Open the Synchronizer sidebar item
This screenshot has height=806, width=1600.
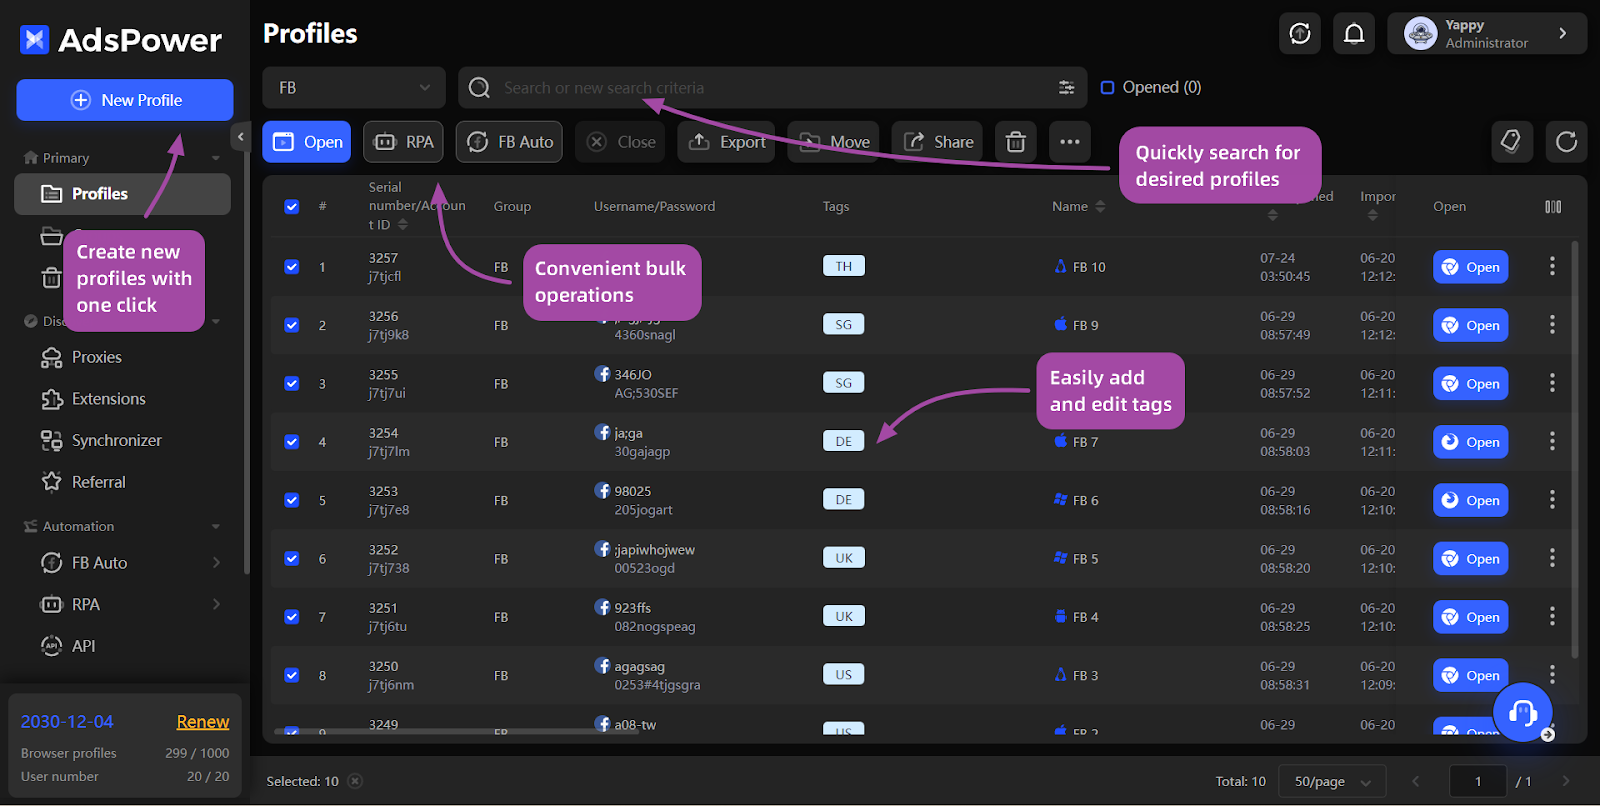click(116, 440)
